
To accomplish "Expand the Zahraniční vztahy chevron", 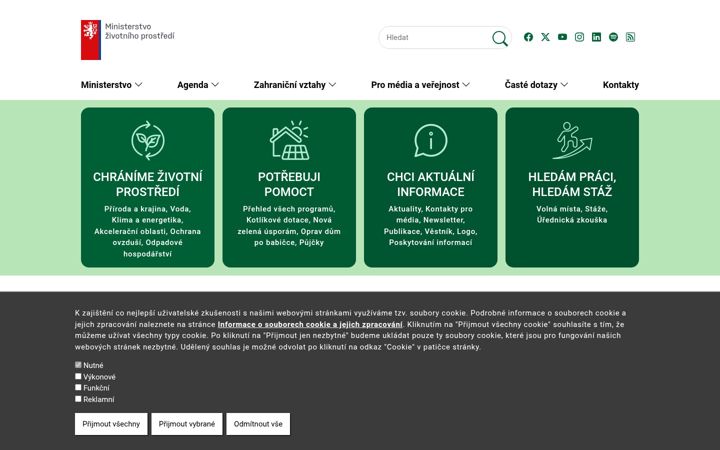I will [332, 84].
